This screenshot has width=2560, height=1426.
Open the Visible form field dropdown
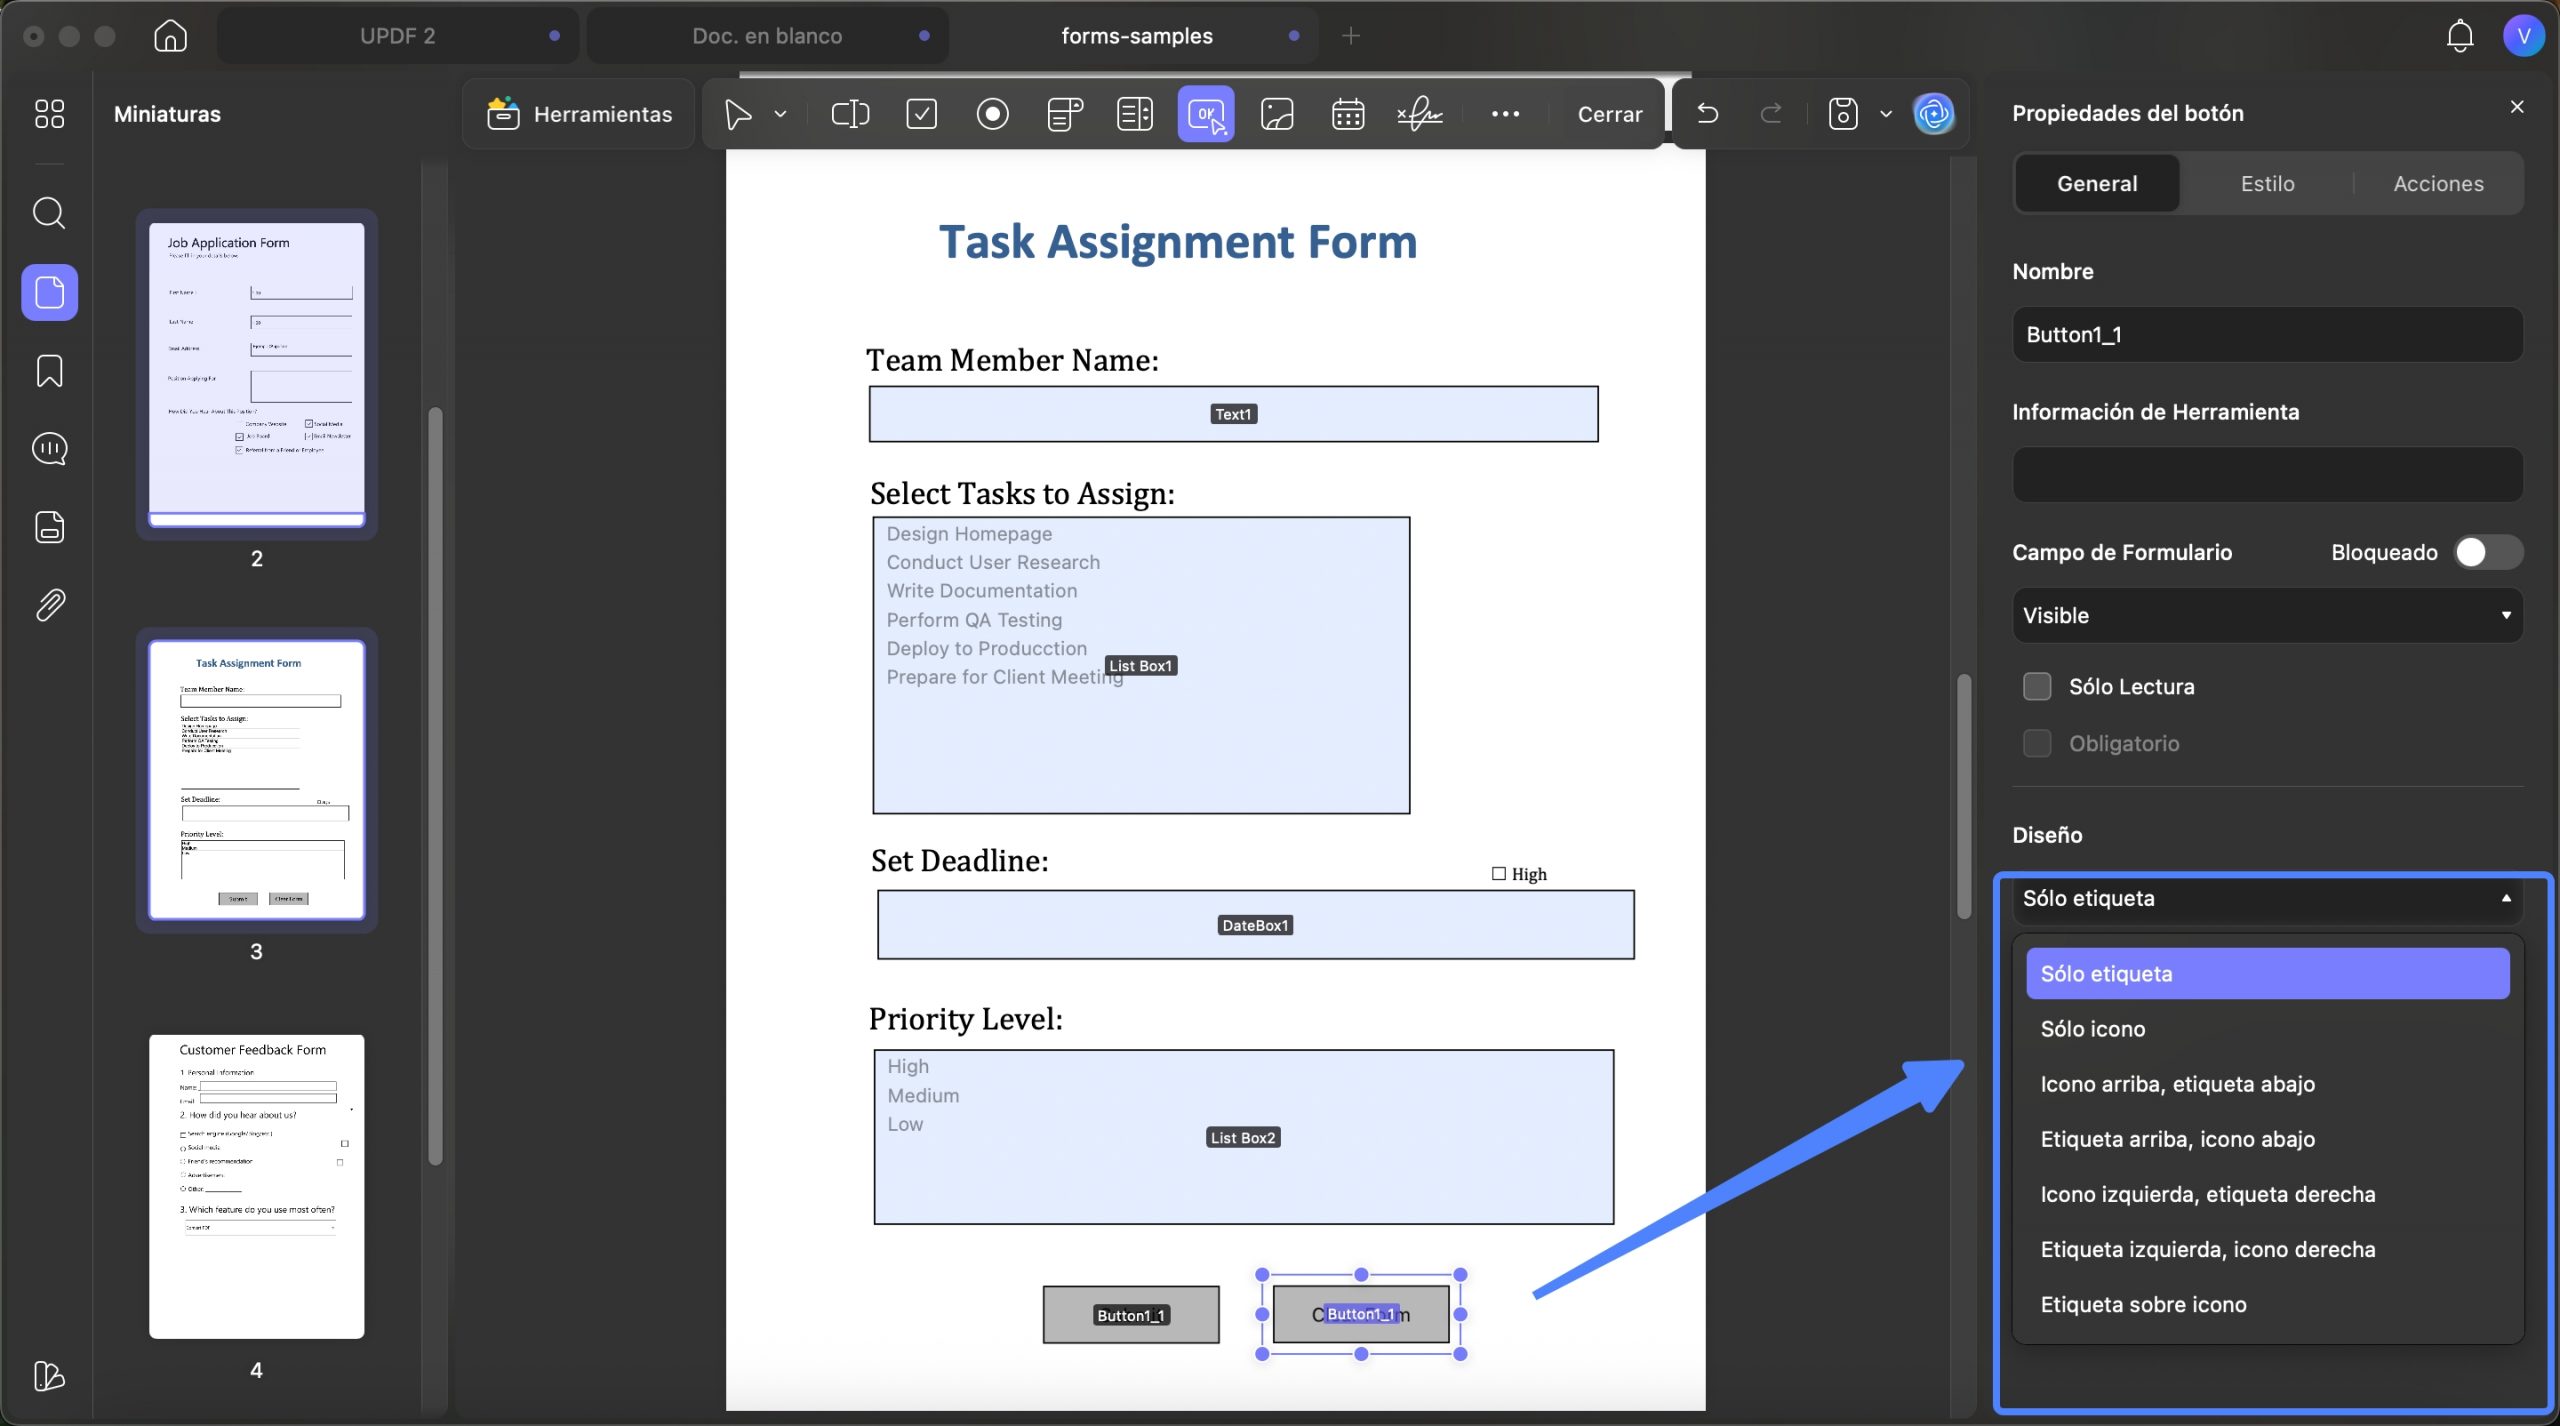pyautogui.click(x=2266, y=615)
